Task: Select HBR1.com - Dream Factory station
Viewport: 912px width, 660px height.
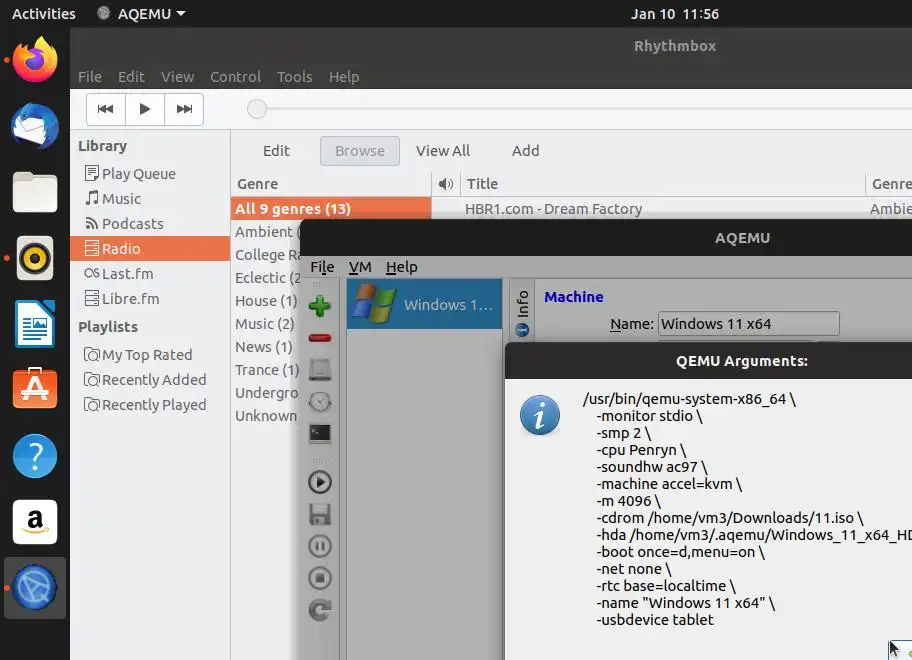Action: coord(553,209)
